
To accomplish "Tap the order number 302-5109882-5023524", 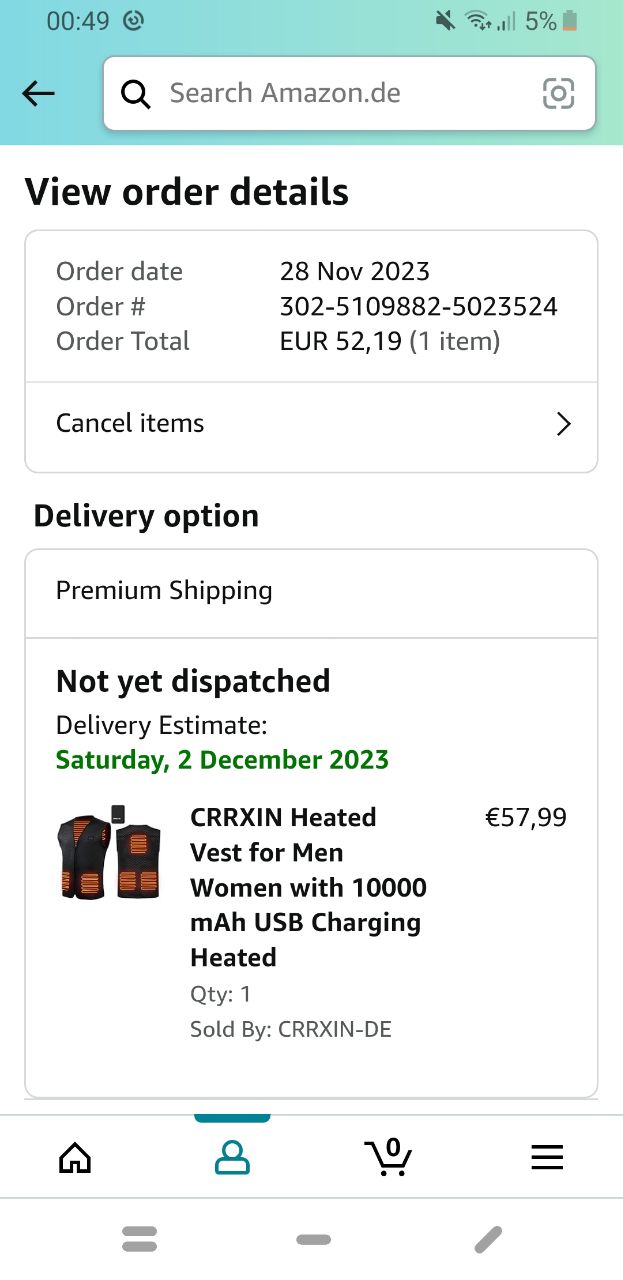I will (x=418, y=307).
